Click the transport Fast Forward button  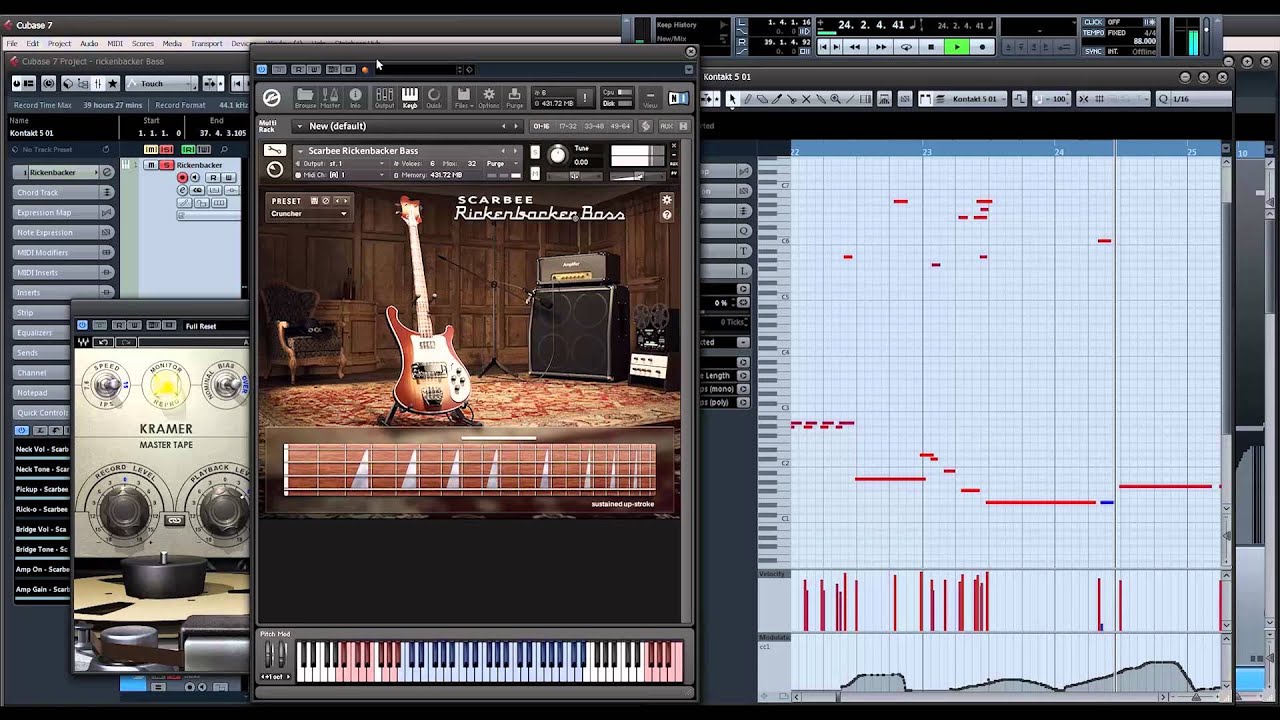point(880,47)
